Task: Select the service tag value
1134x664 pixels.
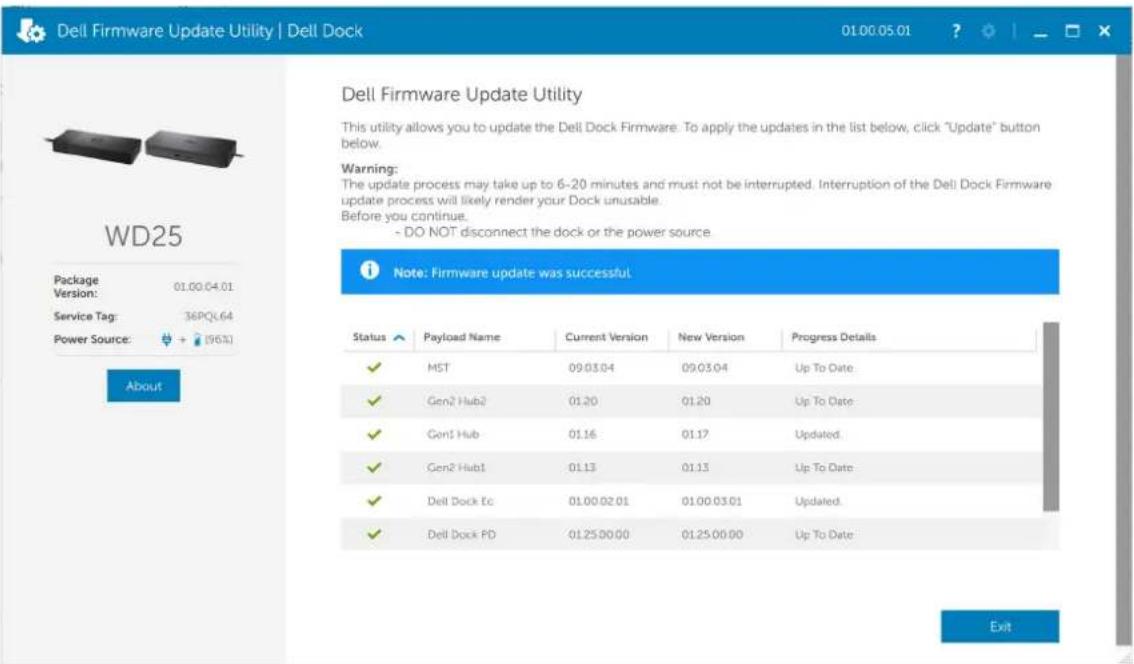Action: coord(208,316)
